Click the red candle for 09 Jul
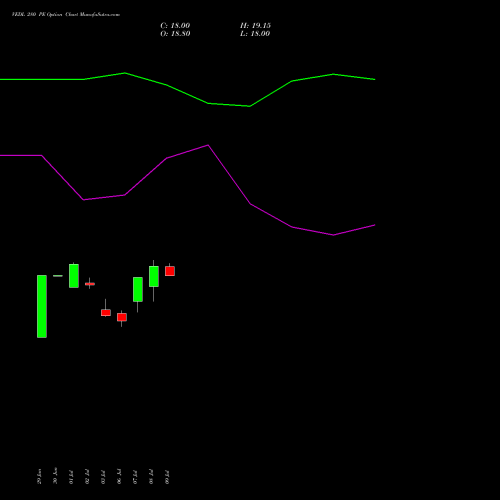Viewport: 500px width, 500px height. pos(170,271)
